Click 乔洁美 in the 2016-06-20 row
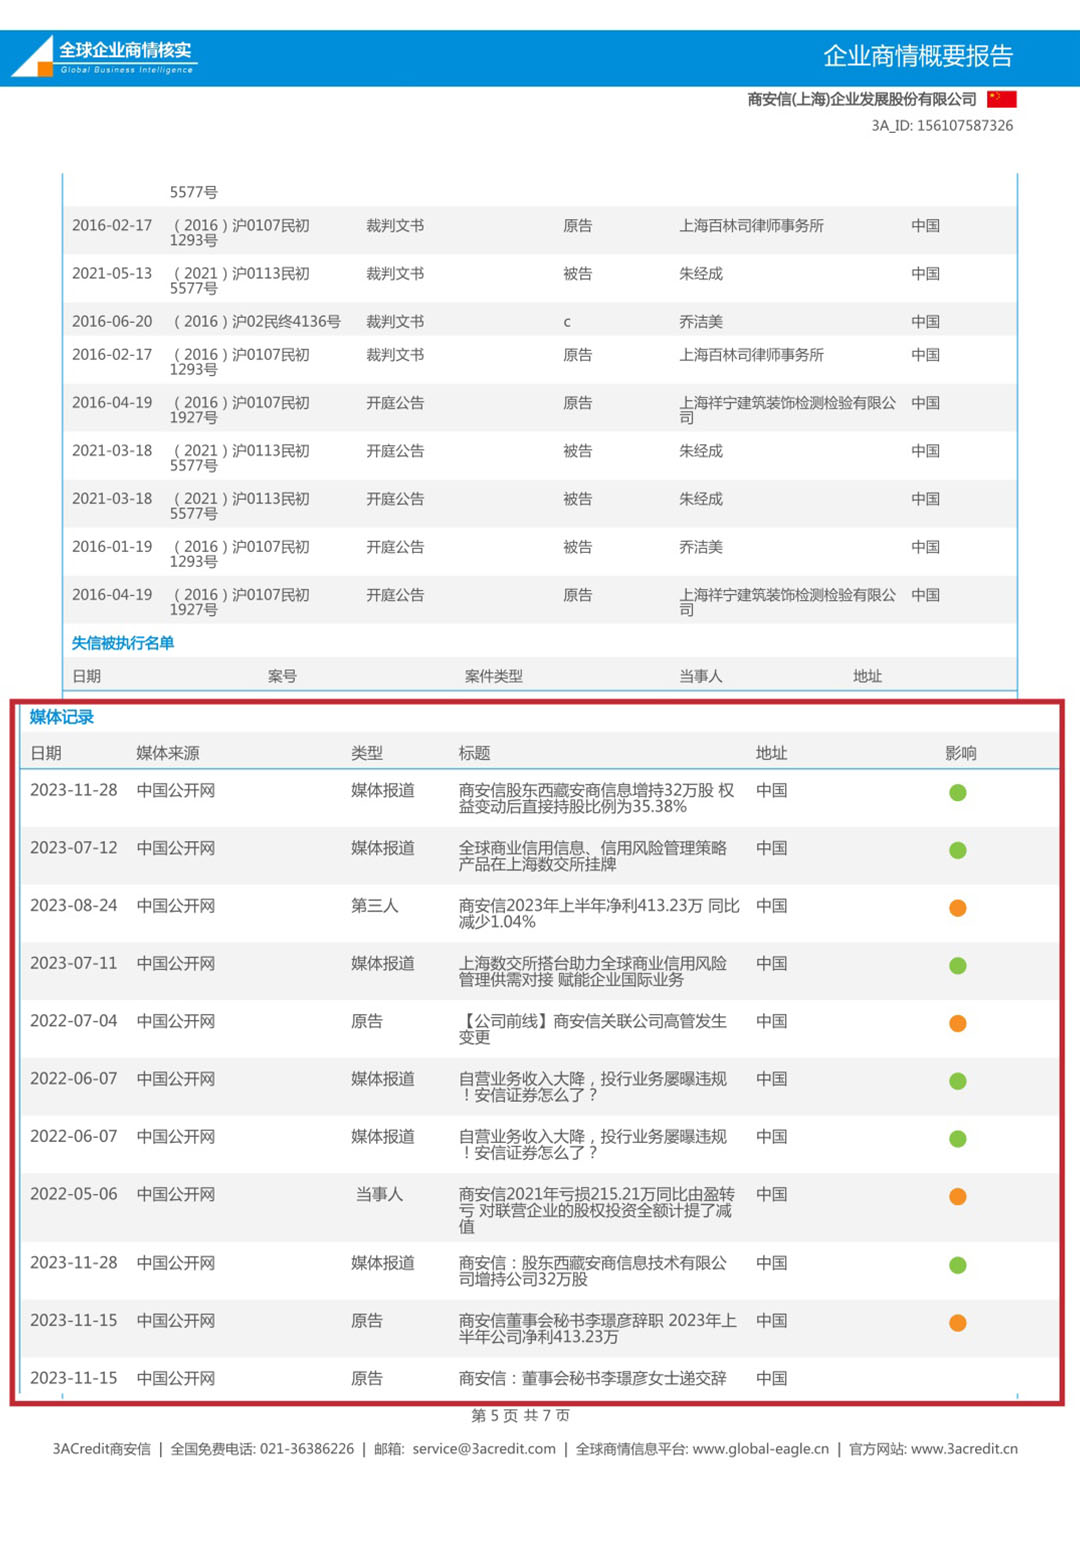This screenshot has width=1080, height=1554. click(x=701, y=321)
